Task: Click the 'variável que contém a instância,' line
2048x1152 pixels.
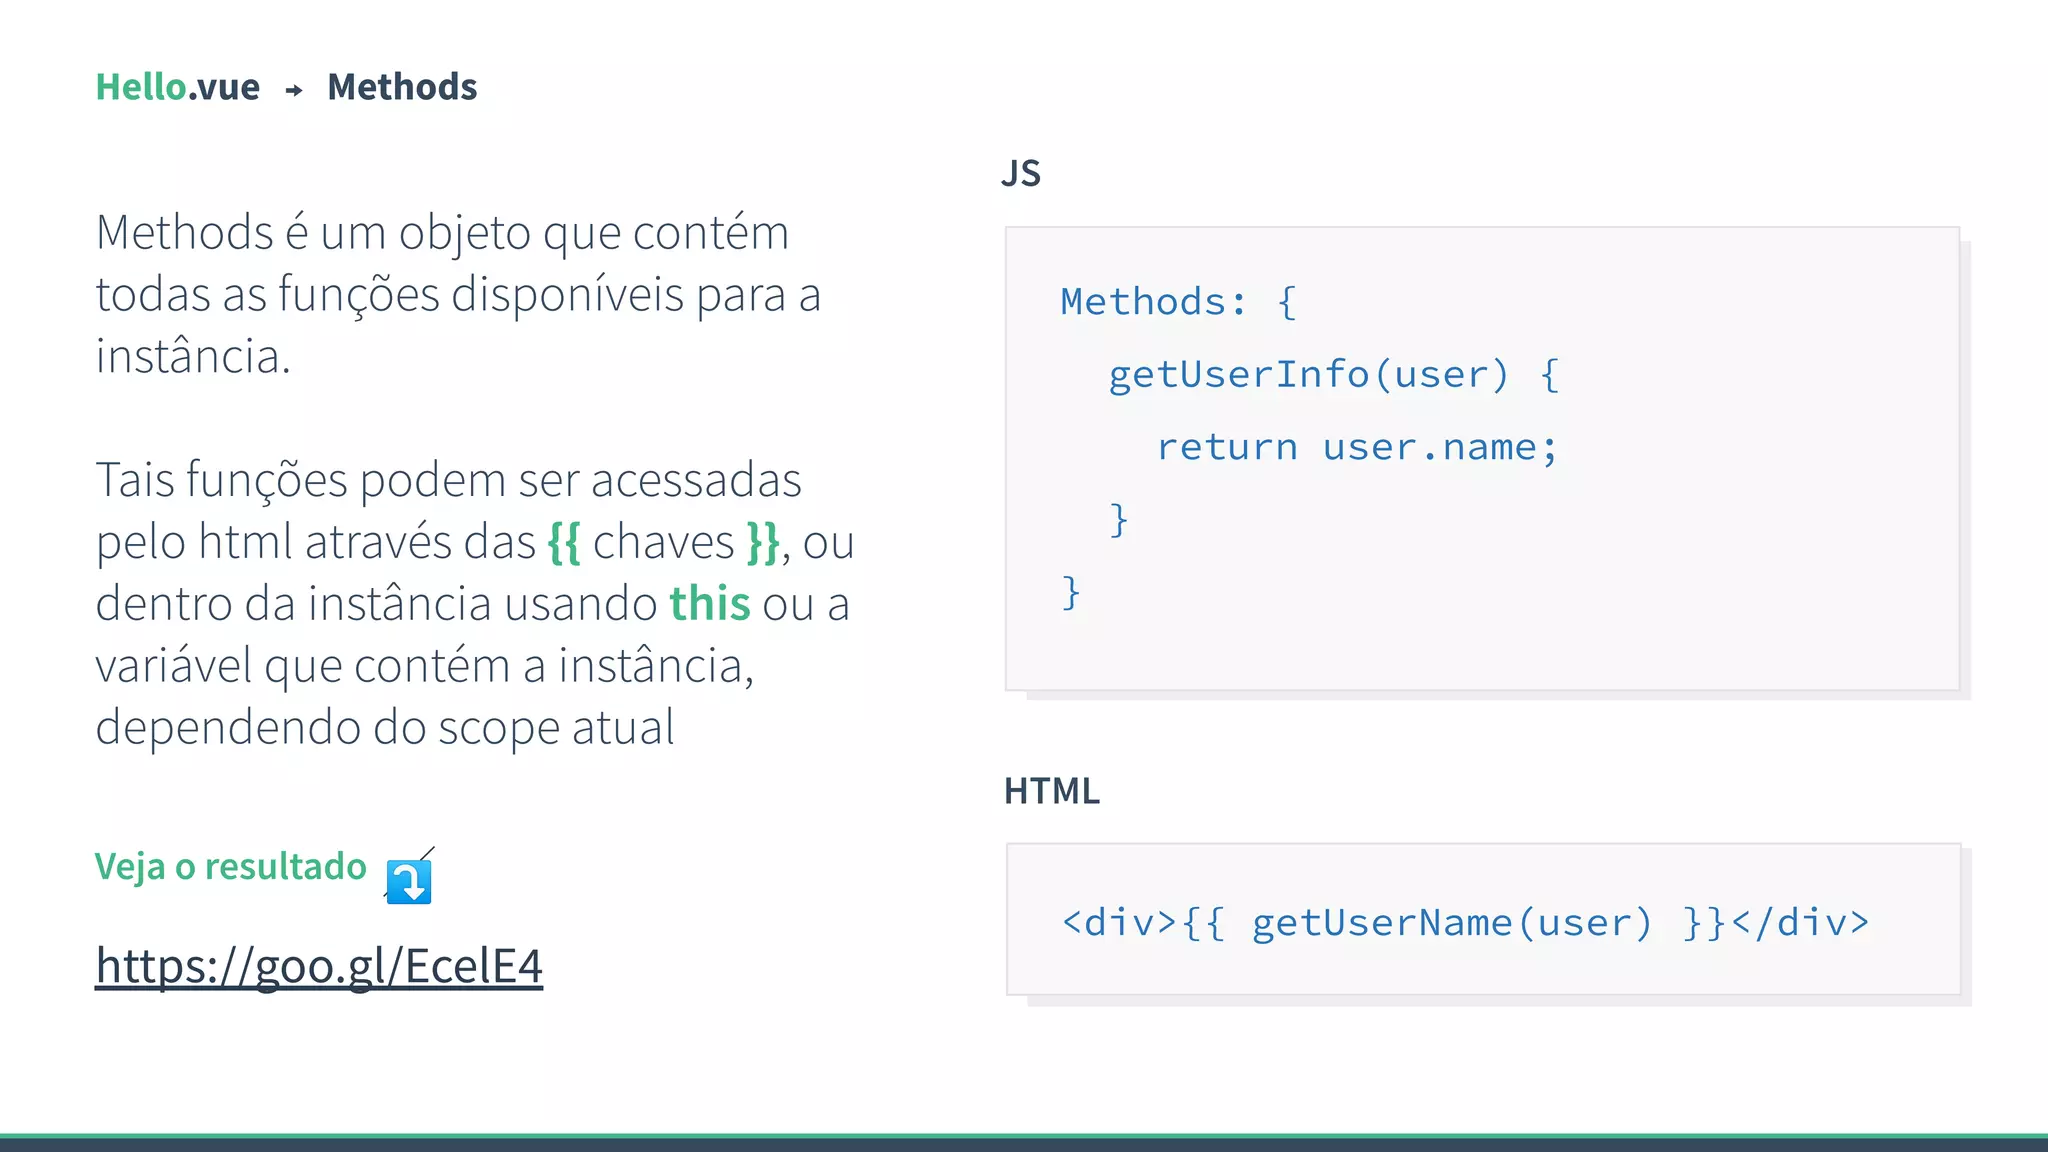Action: tap(425, 666)
